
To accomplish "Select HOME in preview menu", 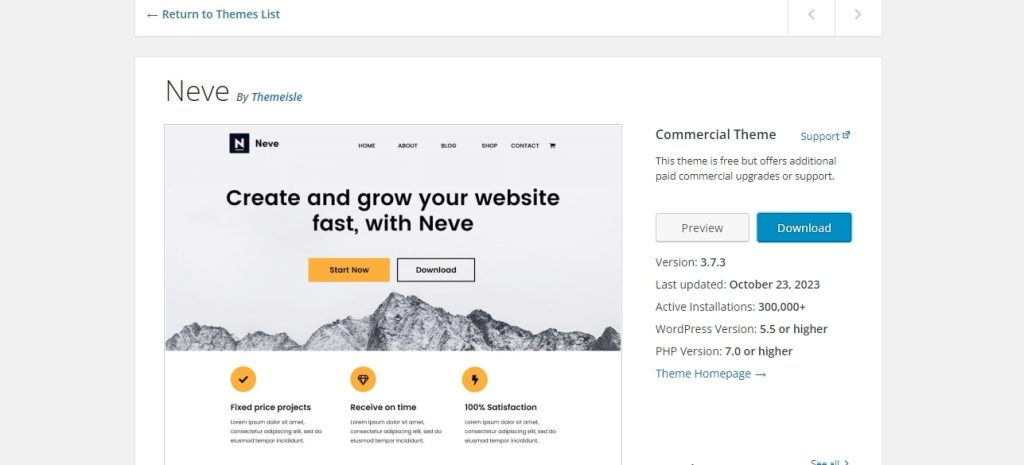I will click(367, 146).
